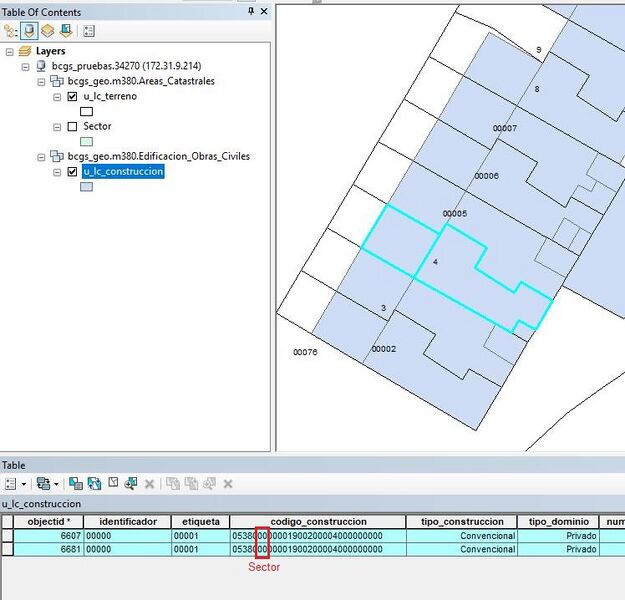Viewport: 625px width, 600px height.
Task: Click the identificador column header
Action: tap(128, 521)
